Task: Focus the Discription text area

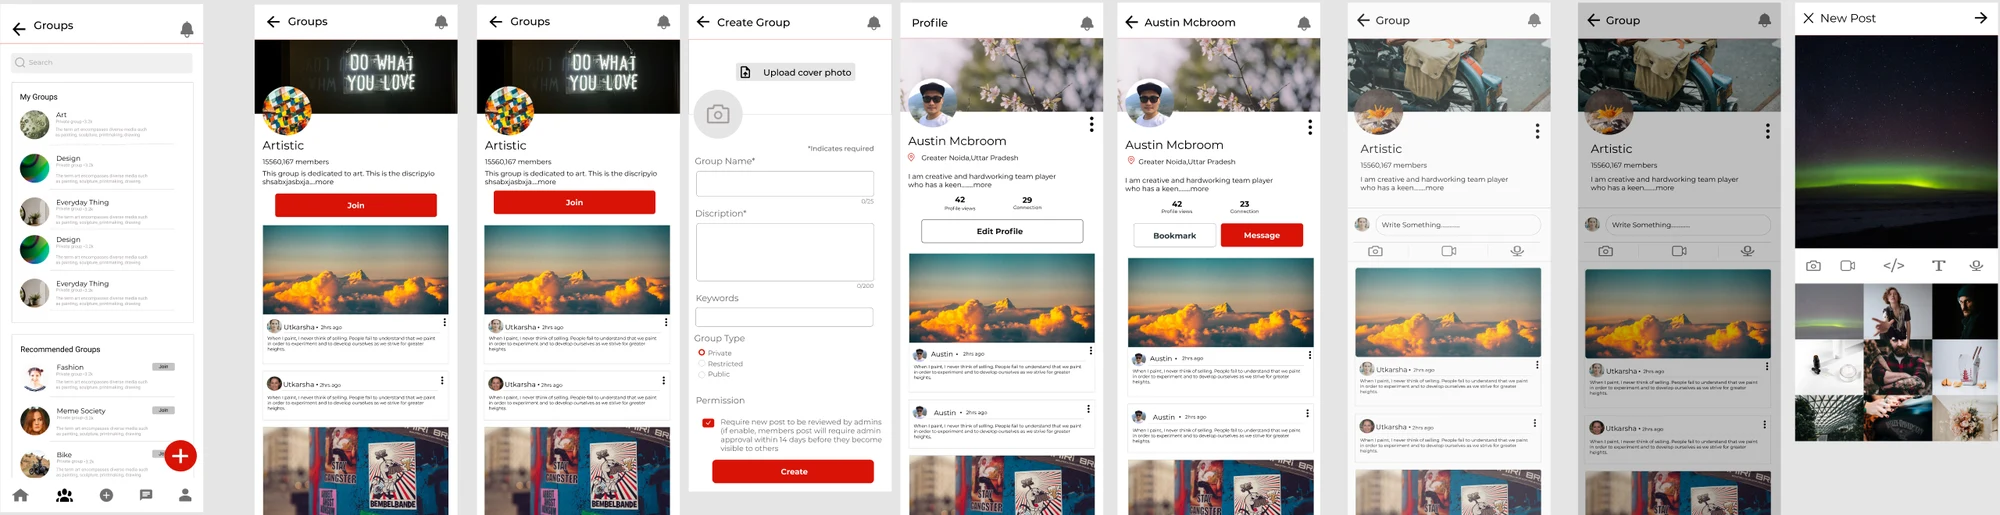Action: click(785, 252)
